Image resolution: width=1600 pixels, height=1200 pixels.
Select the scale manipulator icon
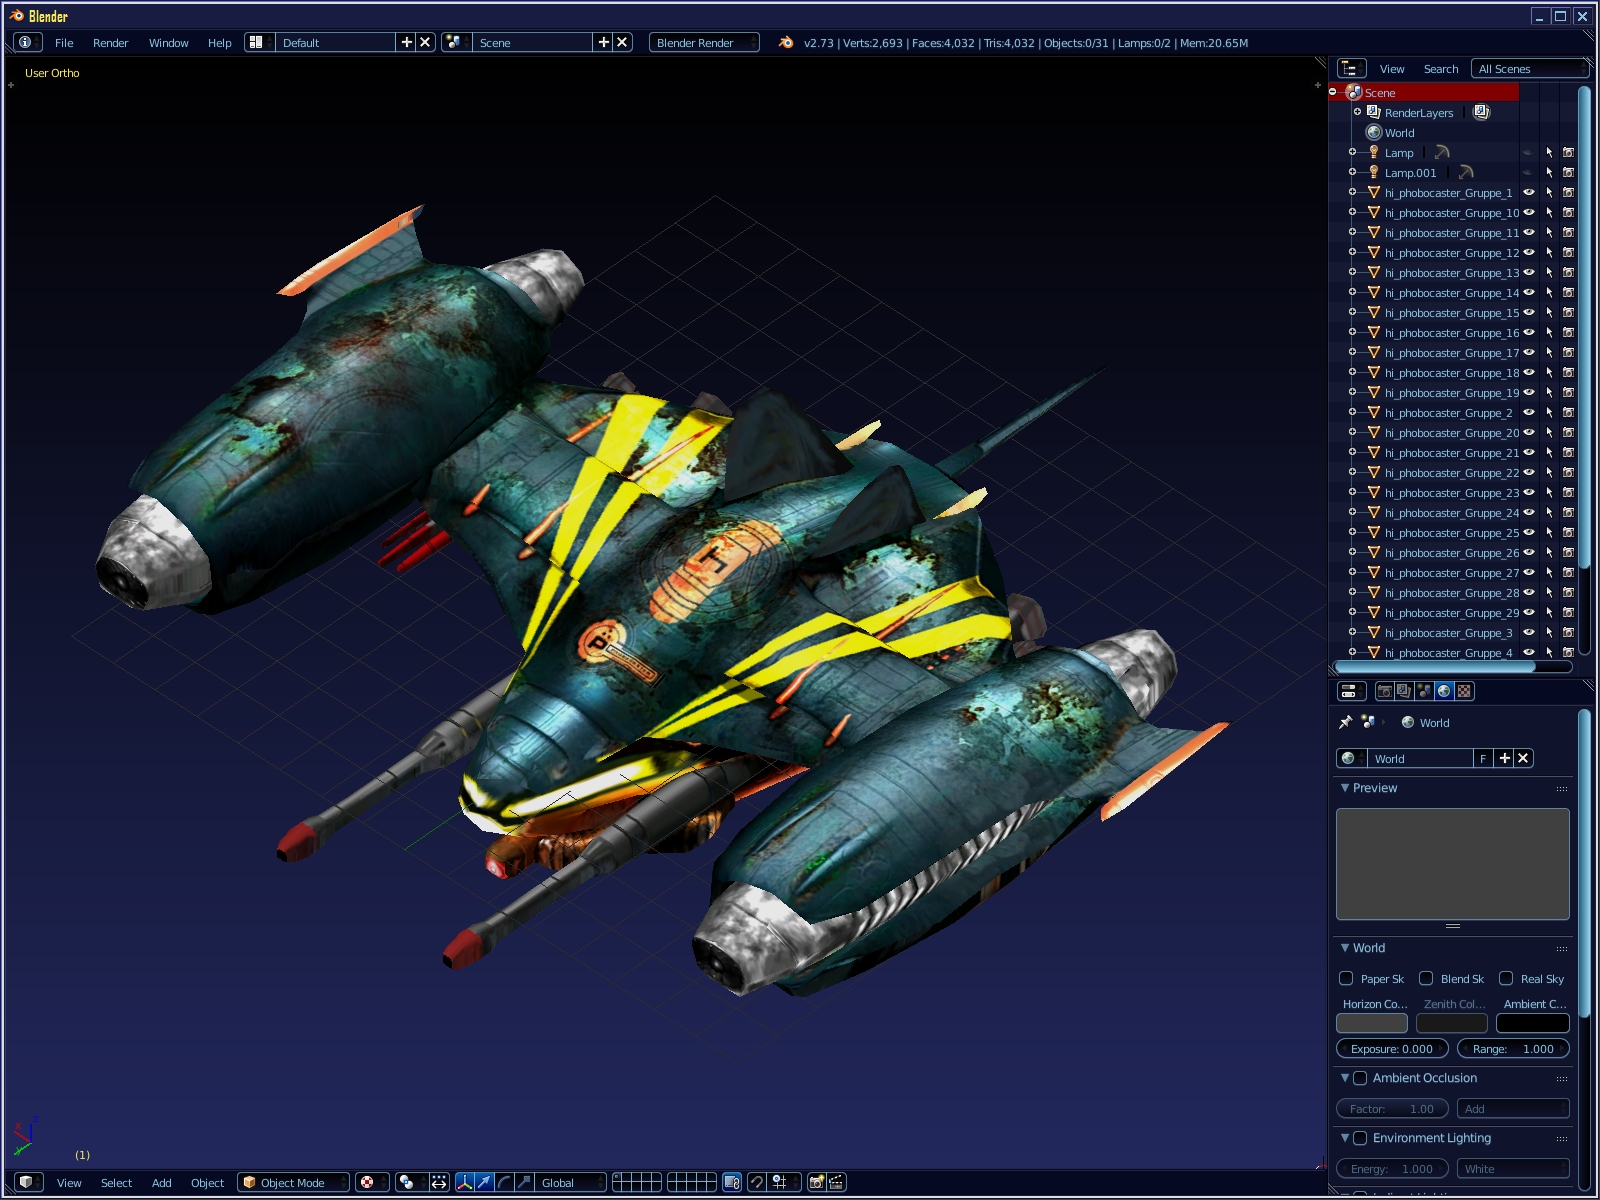point(524,1182)
